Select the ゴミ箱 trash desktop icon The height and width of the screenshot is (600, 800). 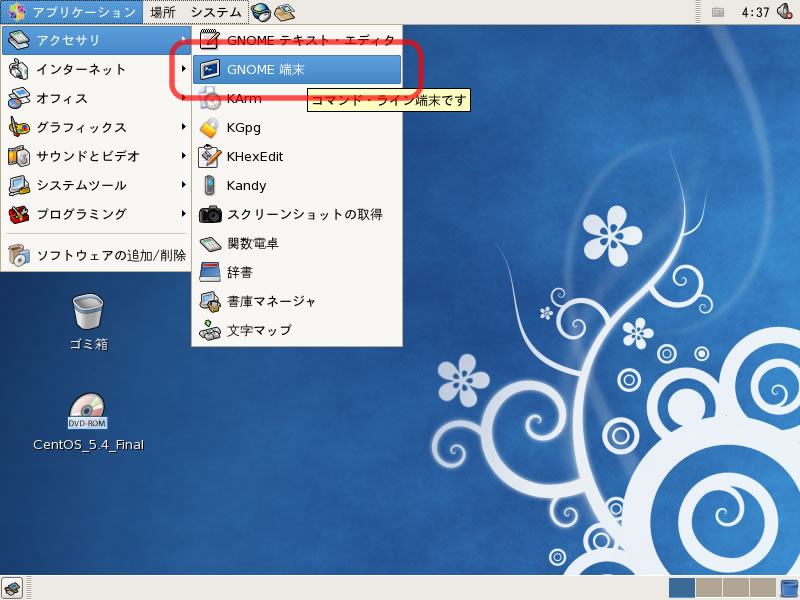88,321
